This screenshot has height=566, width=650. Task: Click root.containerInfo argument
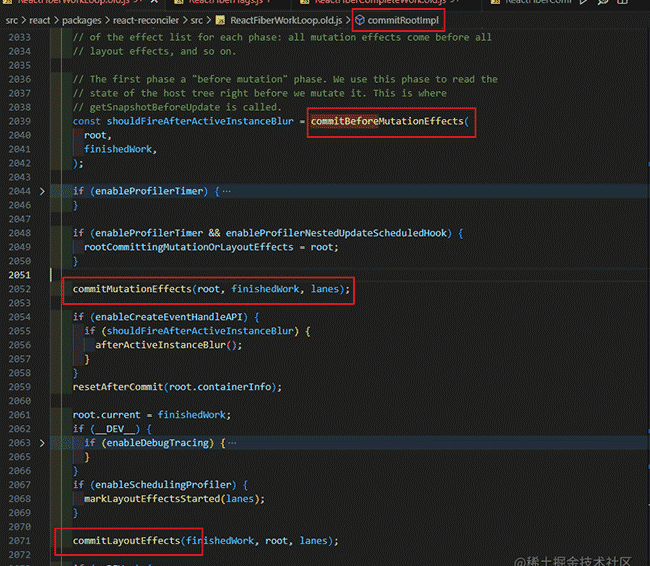point(220,387)
